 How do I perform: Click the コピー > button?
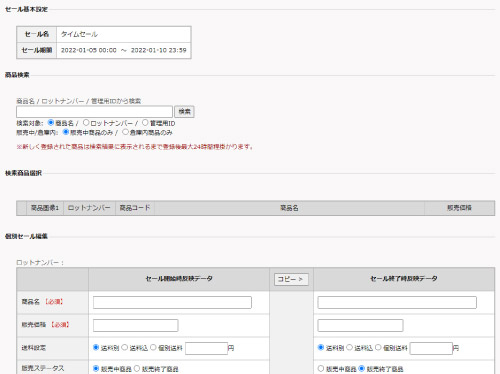point(291,279)
